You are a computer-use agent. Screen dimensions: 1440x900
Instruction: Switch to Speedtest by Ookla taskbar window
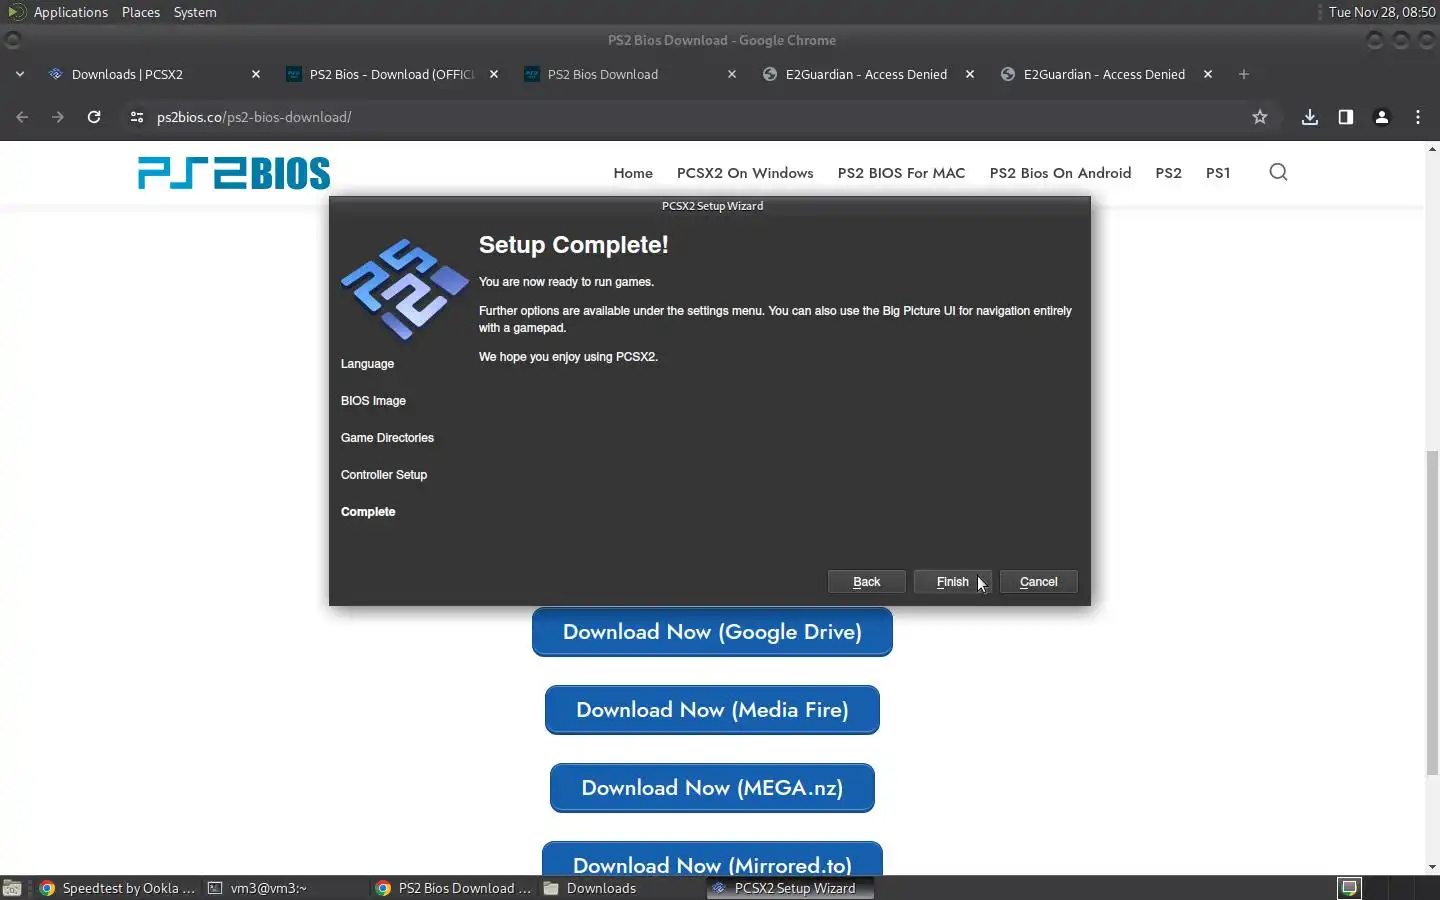(117, 888)
